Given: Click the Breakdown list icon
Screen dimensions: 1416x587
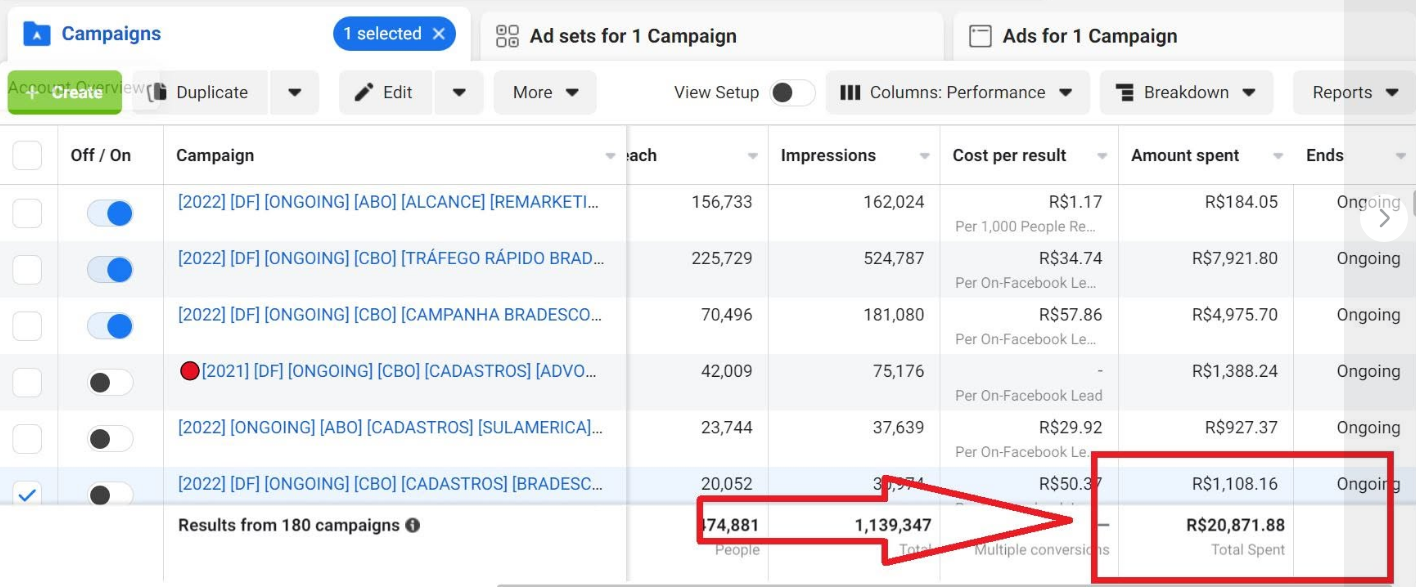Looking at the screenshot, I should pos(1124,92).
